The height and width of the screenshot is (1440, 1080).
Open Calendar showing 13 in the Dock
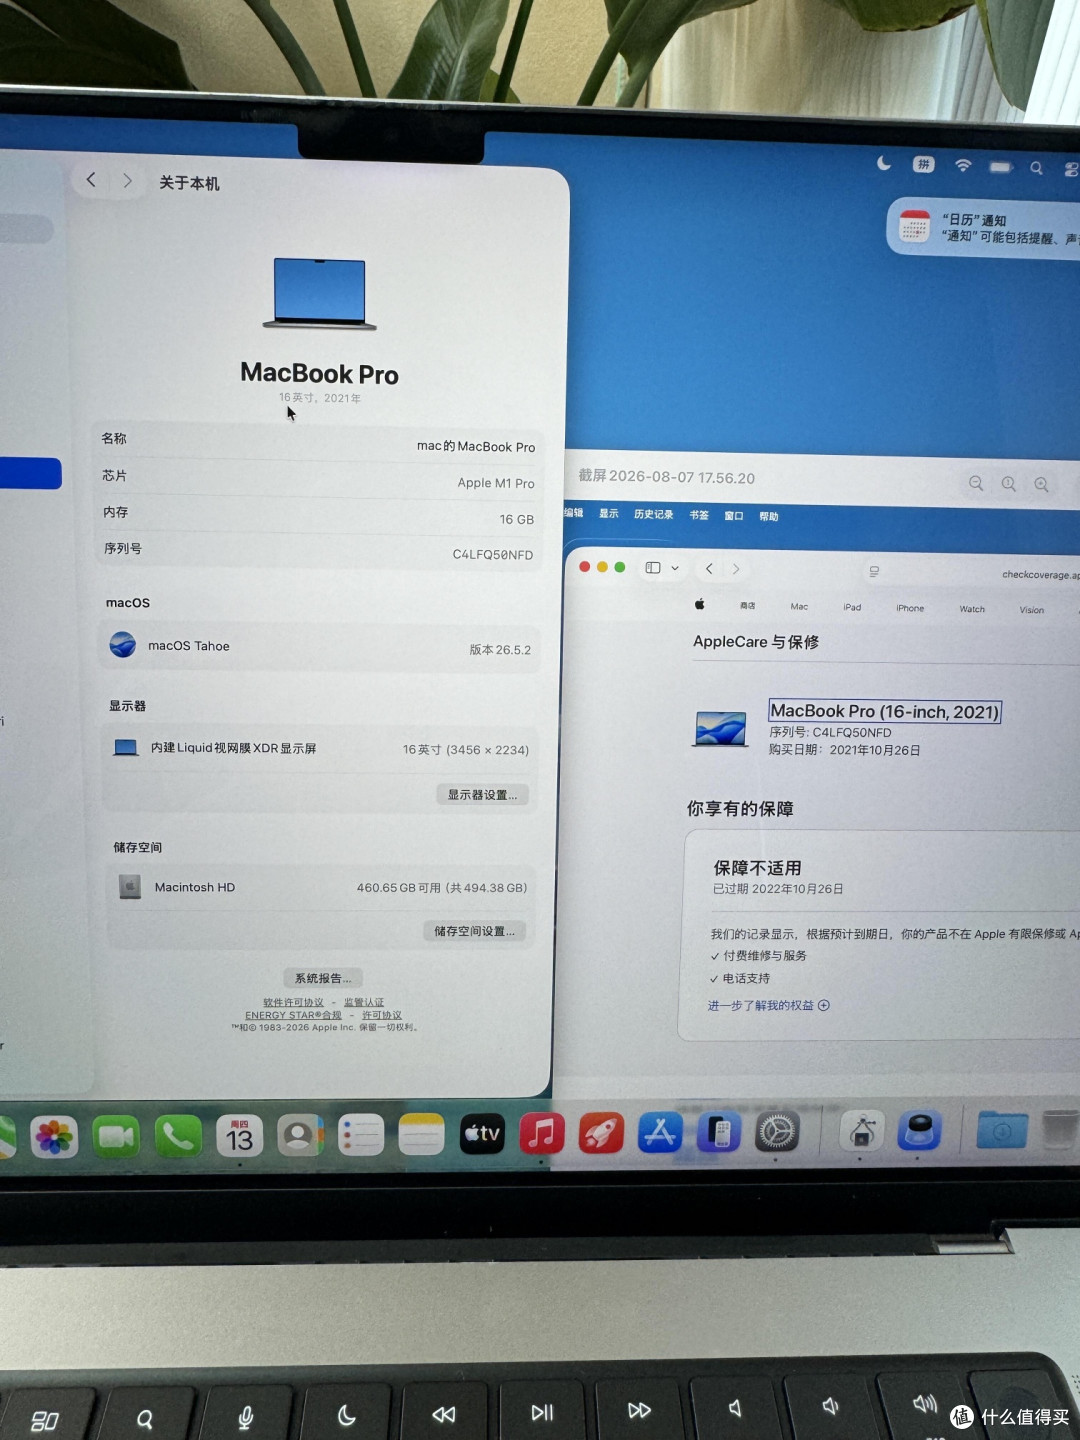(239, 1137)
